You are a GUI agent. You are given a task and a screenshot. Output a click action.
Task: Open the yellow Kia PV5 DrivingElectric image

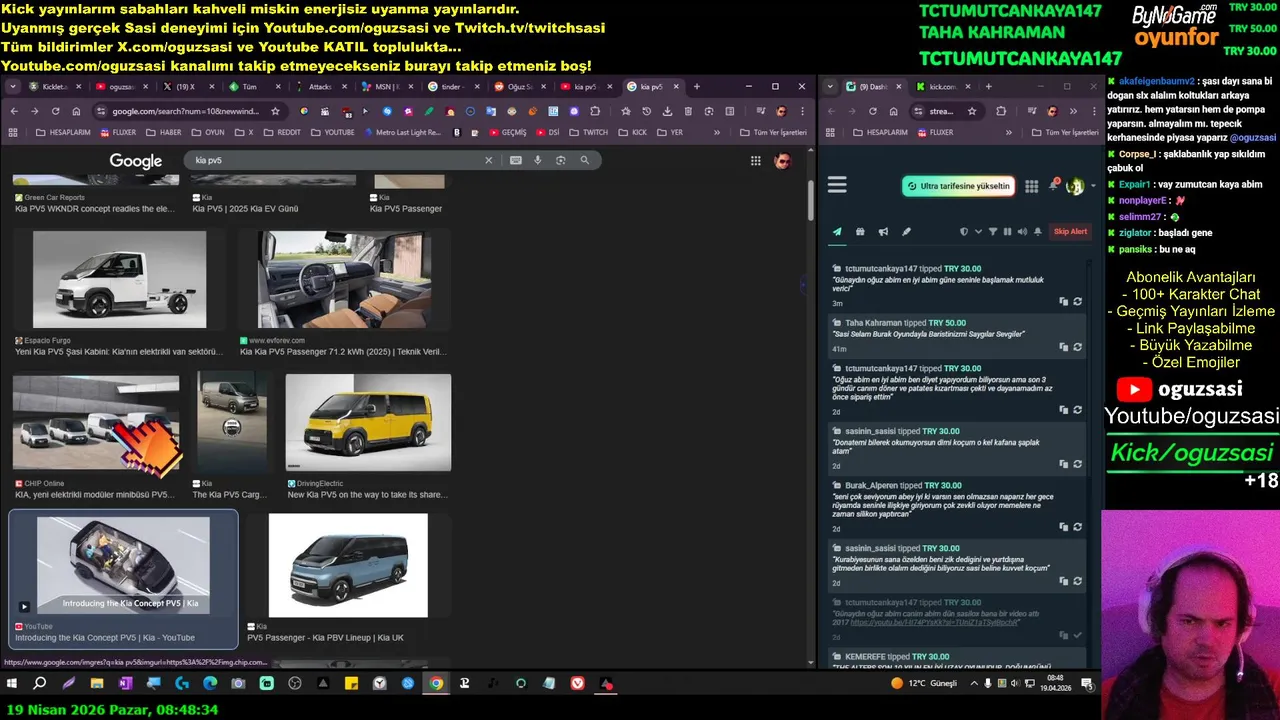(x=368, y=422)
